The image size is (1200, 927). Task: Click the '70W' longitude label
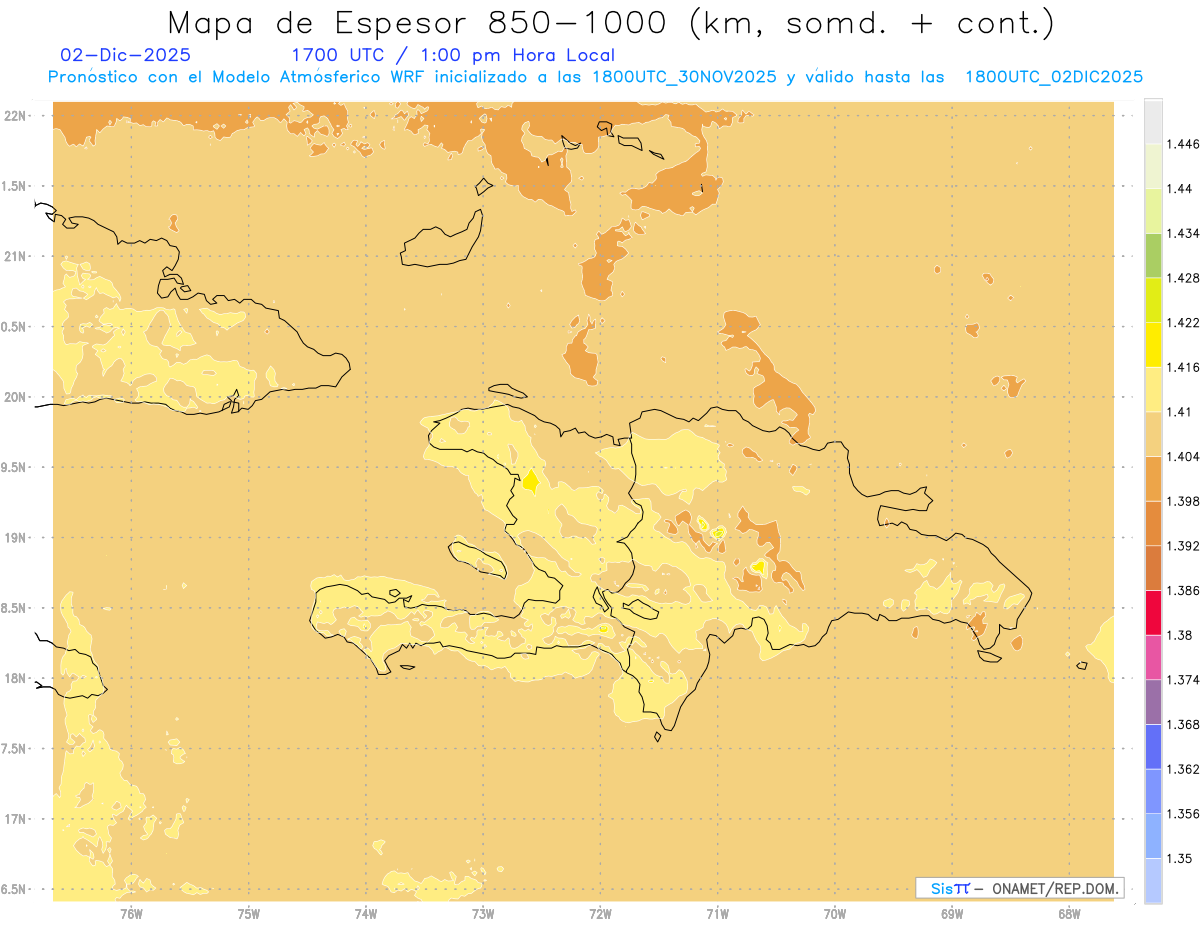[835, 913]
